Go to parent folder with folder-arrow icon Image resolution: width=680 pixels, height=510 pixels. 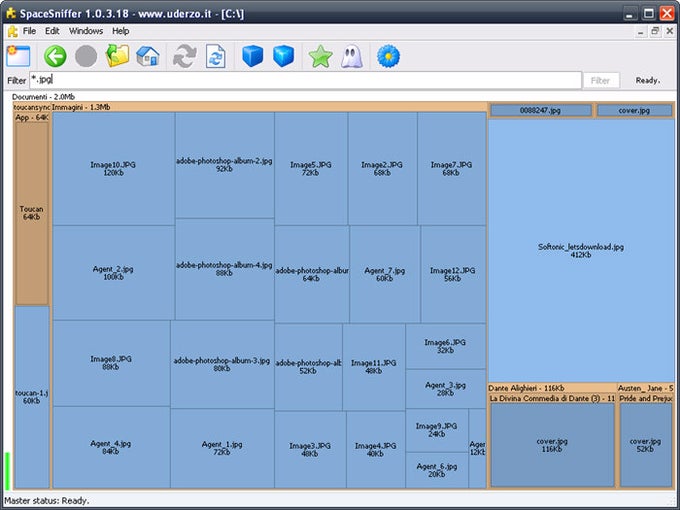coord(117,56)
